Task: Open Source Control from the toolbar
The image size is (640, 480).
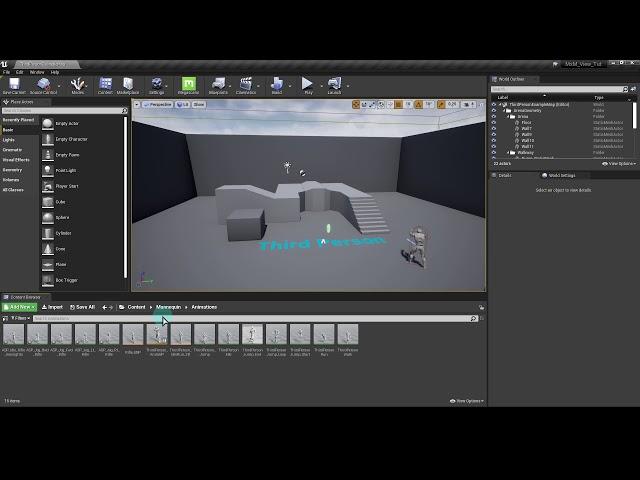Action: click(x=43, y=86)
